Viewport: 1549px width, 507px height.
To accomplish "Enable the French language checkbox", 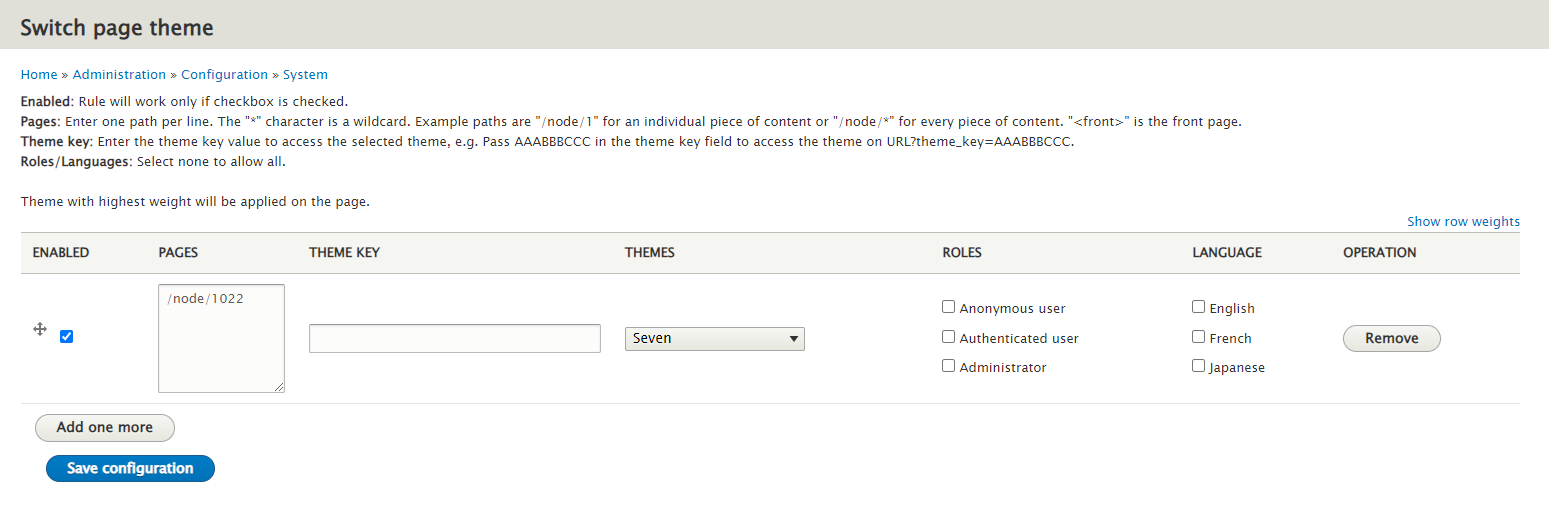I will click(1198, 337).
